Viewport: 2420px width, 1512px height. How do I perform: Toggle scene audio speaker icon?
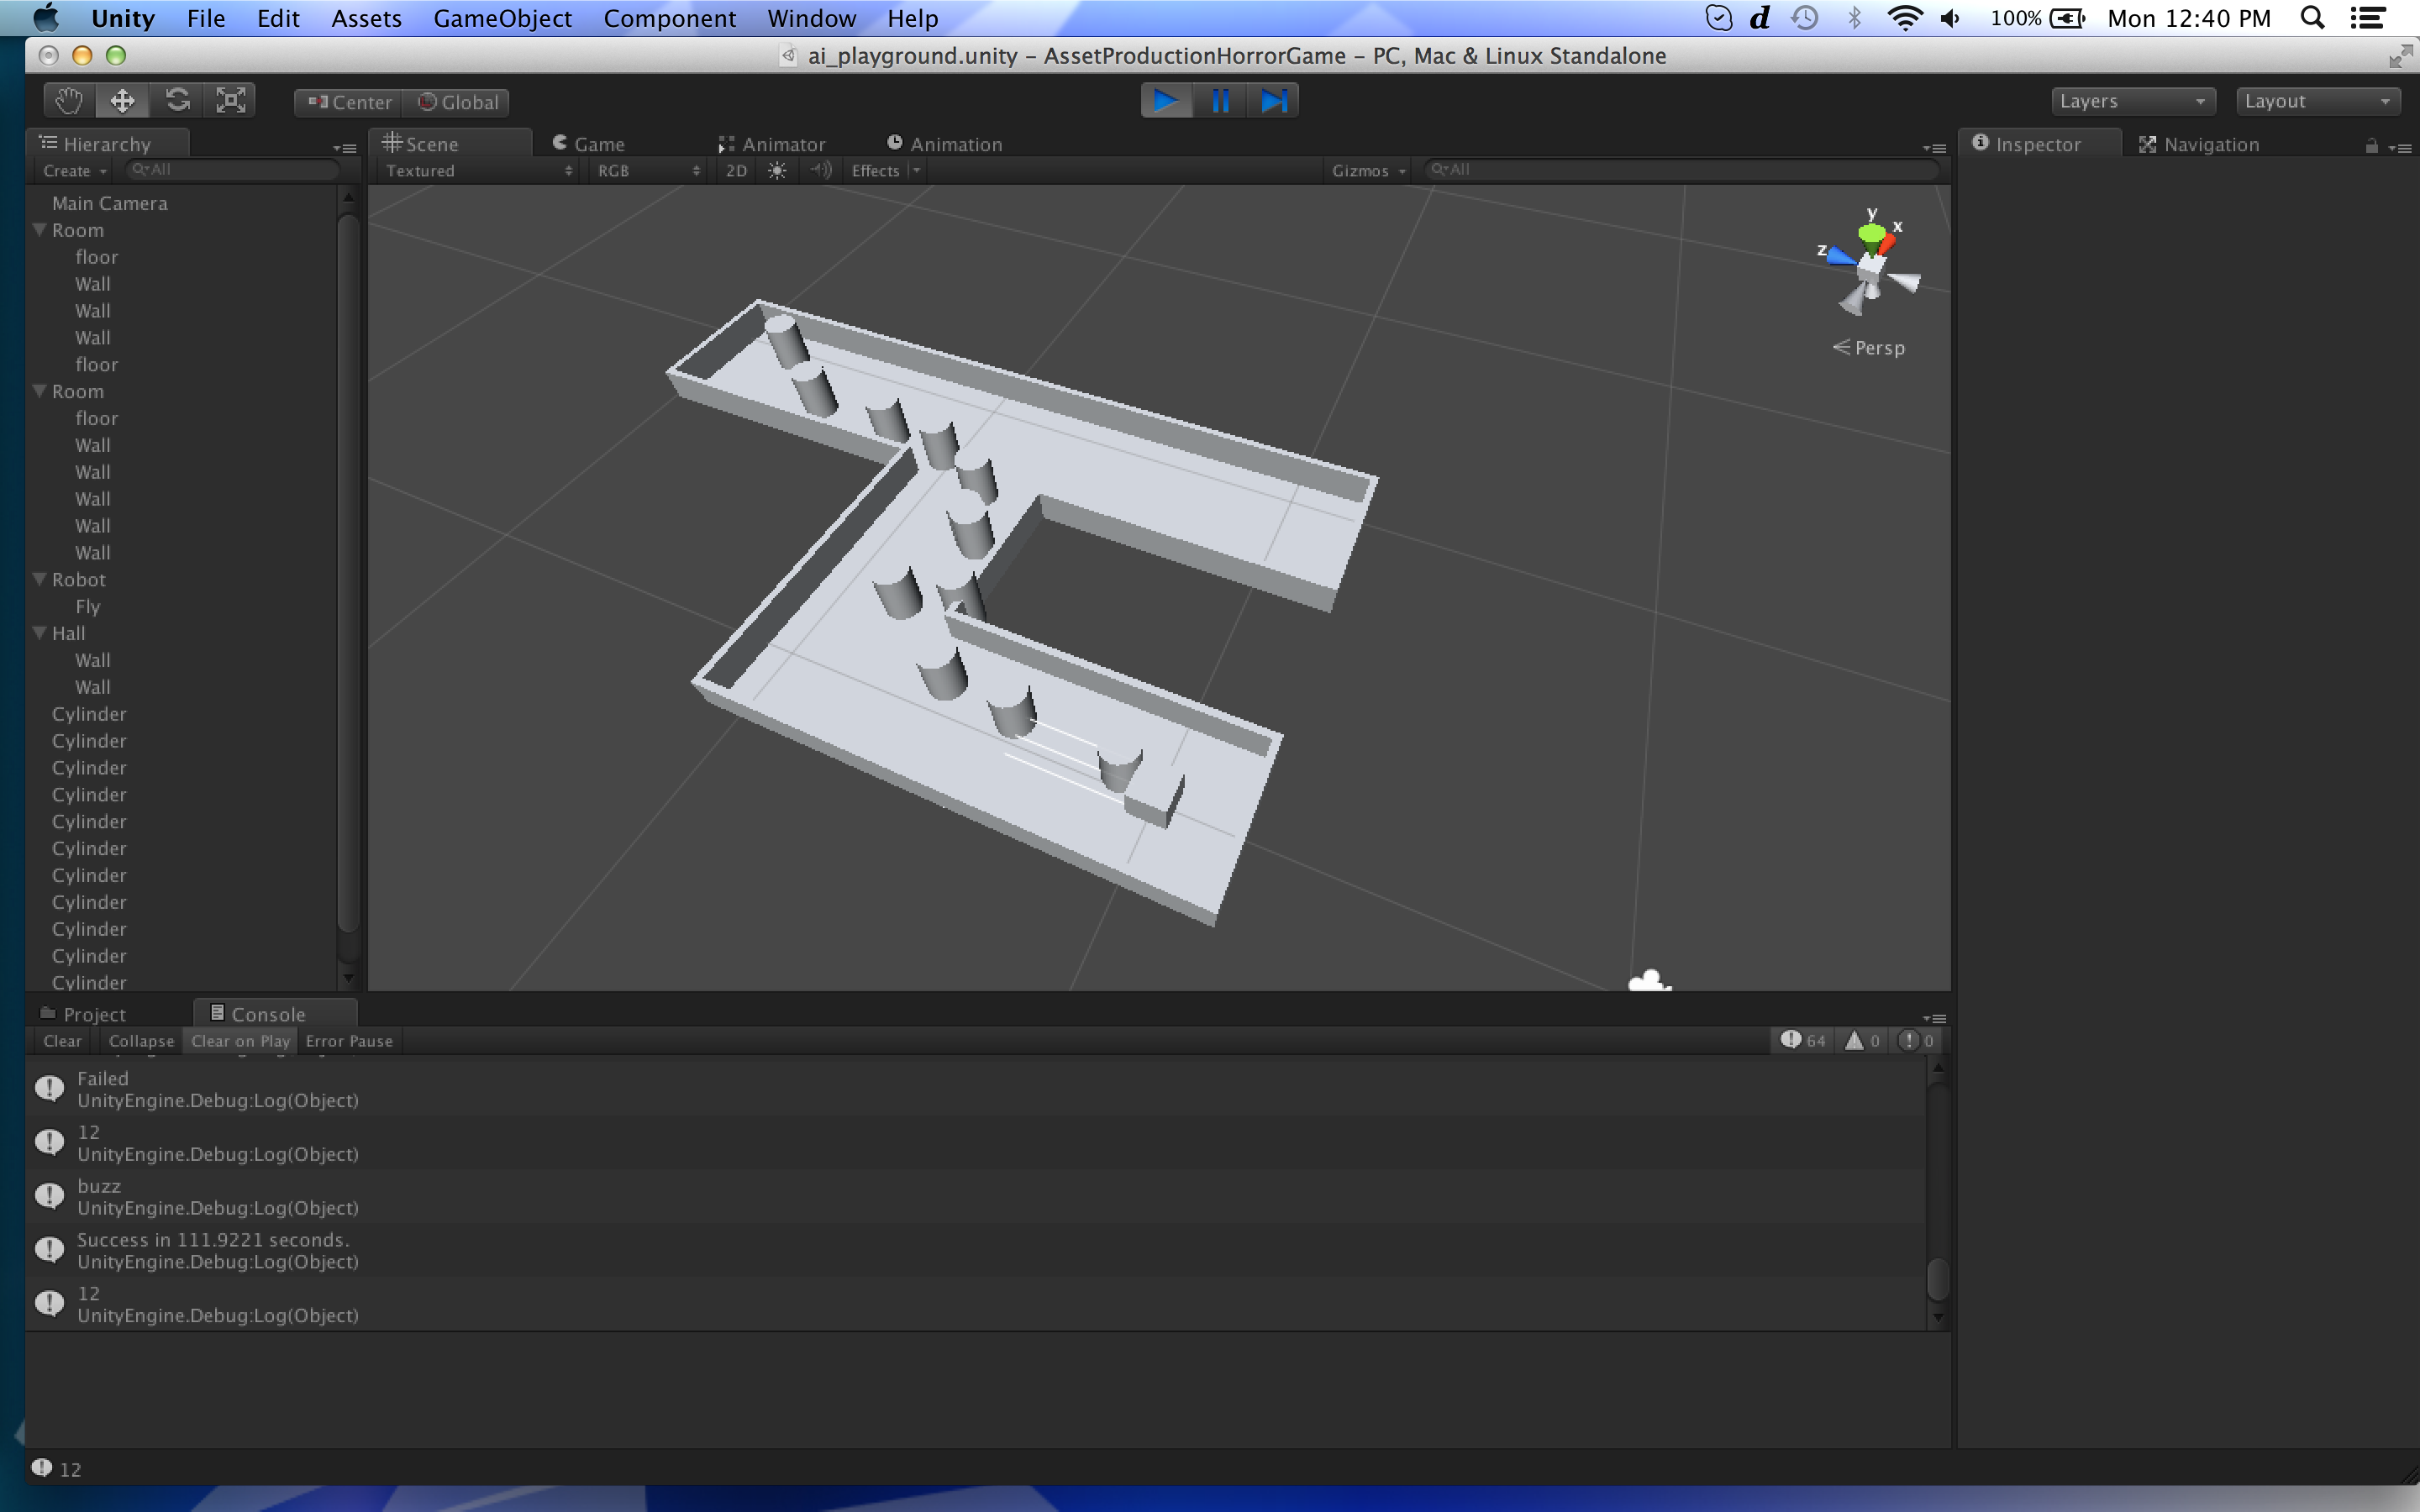pyautogui.click(x=821, y=171)
